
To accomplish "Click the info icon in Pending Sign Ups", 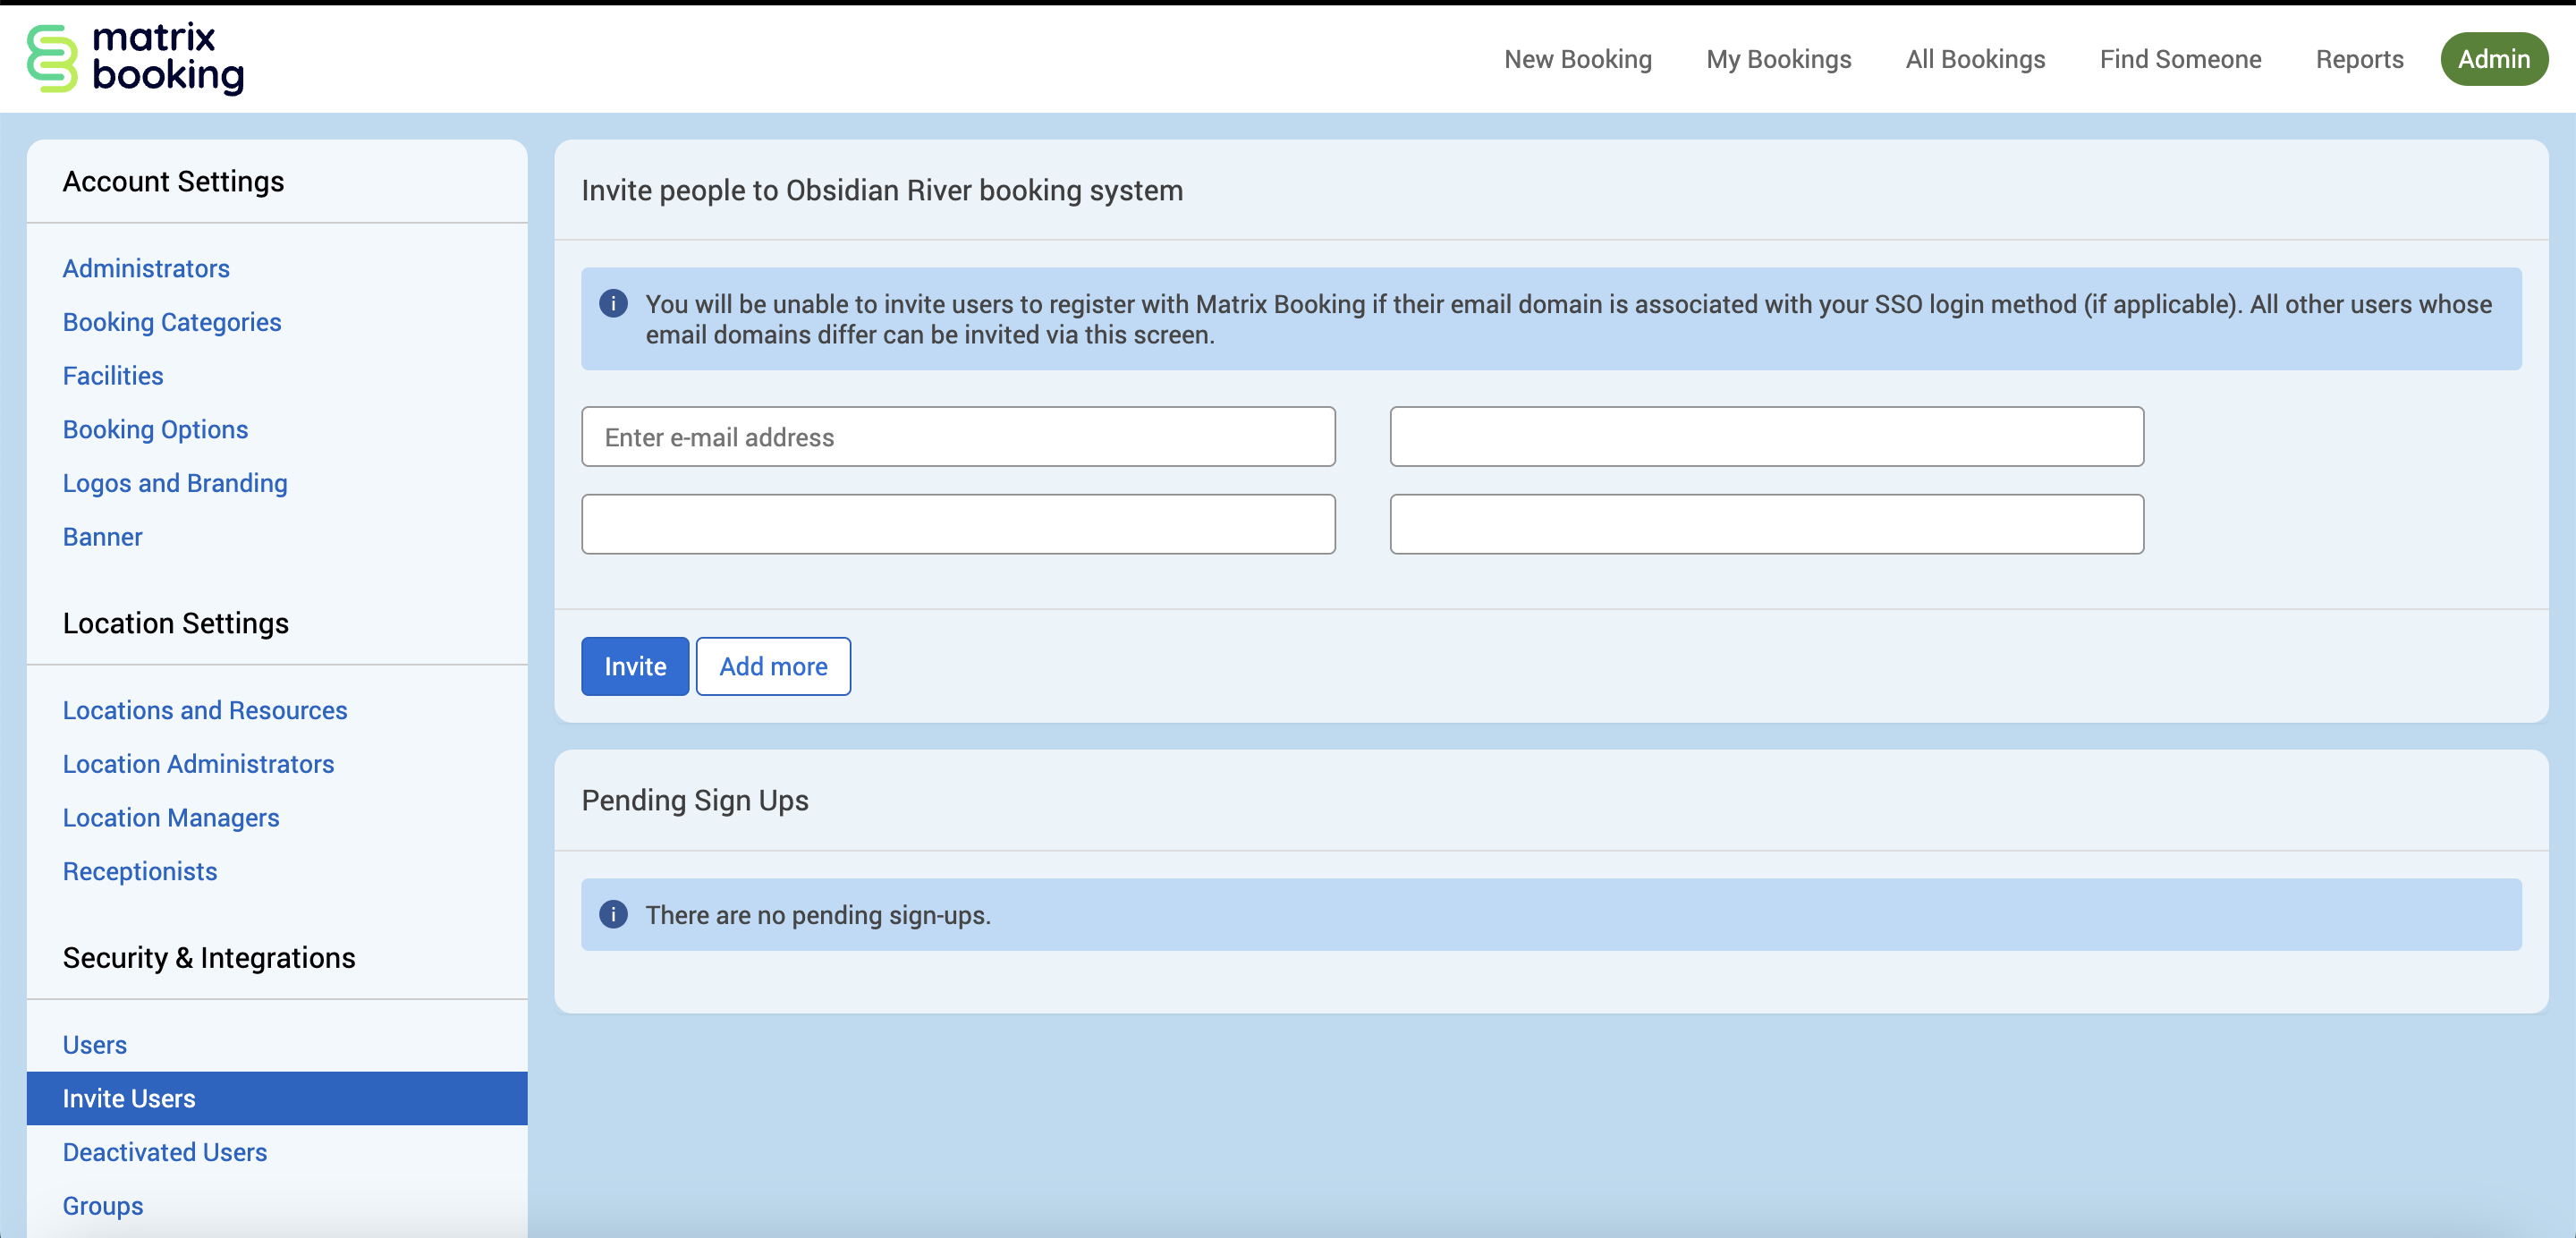I will [x=614, y=914].
